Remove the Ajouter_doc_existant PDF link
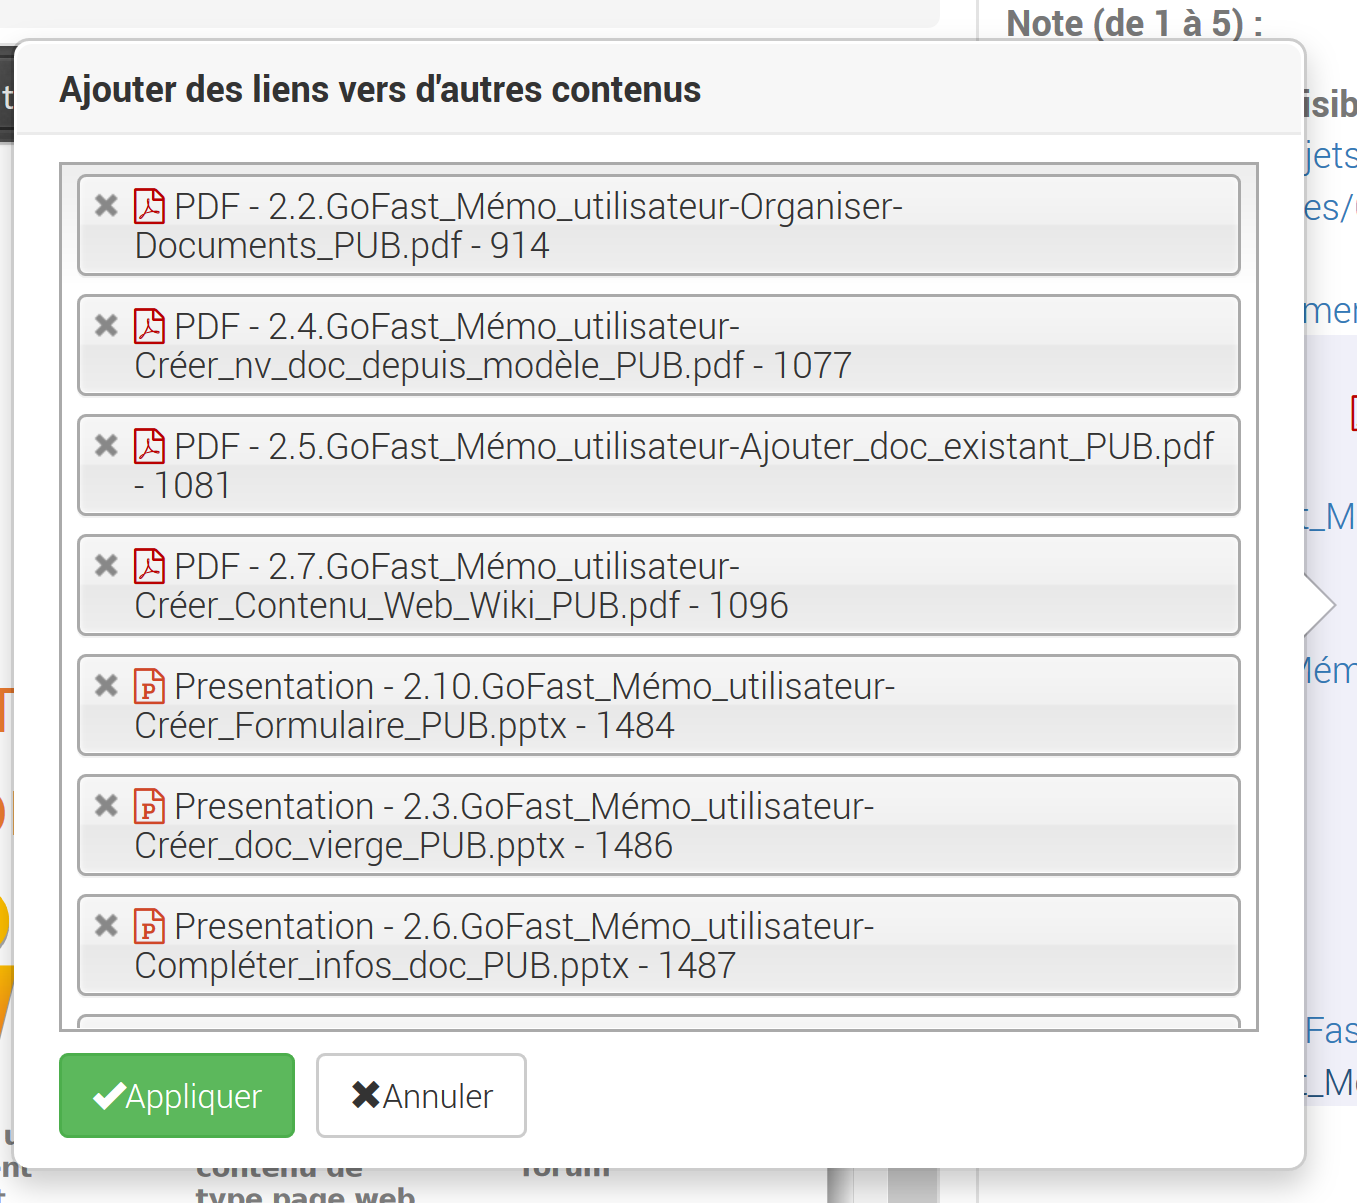The width and height of the screenshot is (1357, 1203). 106,446
